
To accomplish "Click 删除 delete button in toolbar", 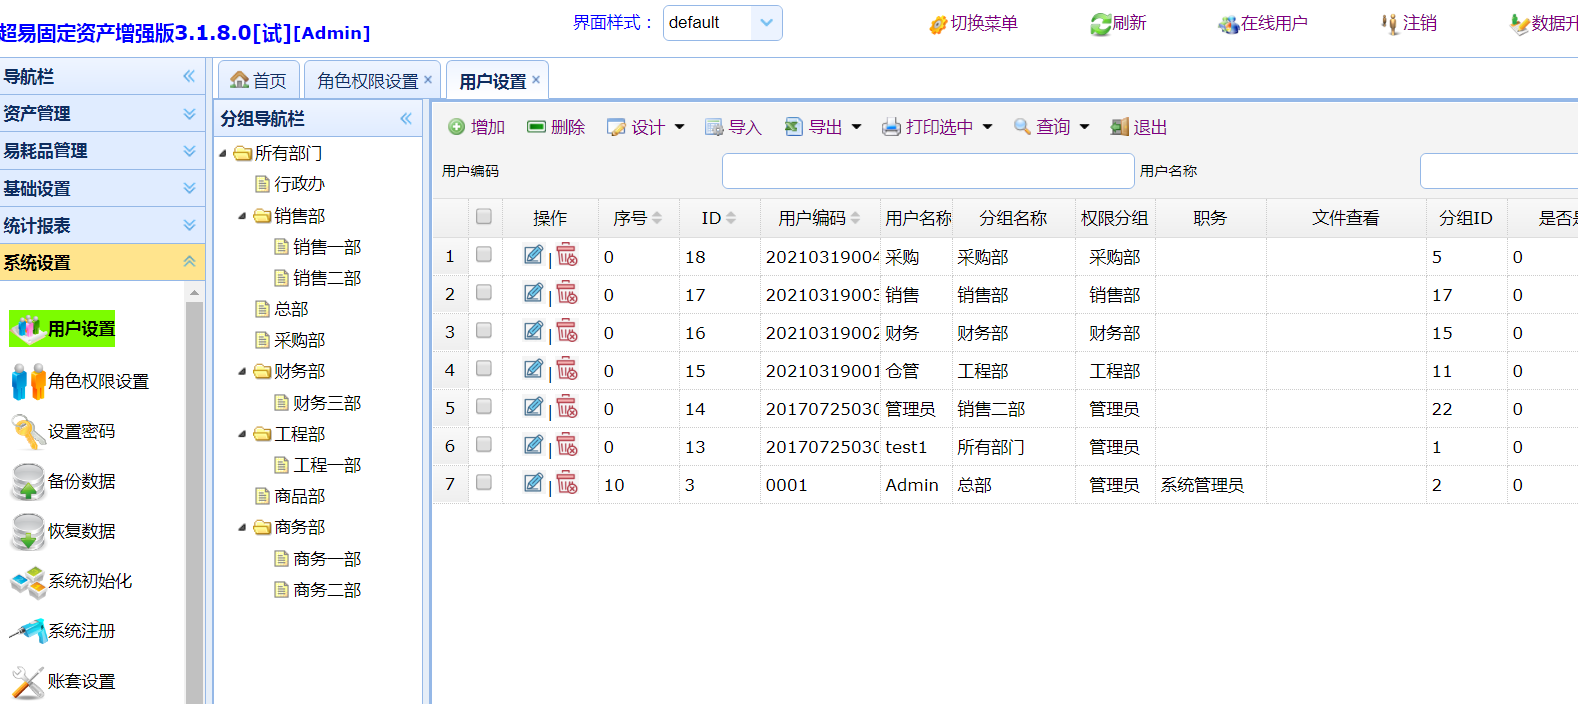I will pyautogui.click(x=556, y=127).
